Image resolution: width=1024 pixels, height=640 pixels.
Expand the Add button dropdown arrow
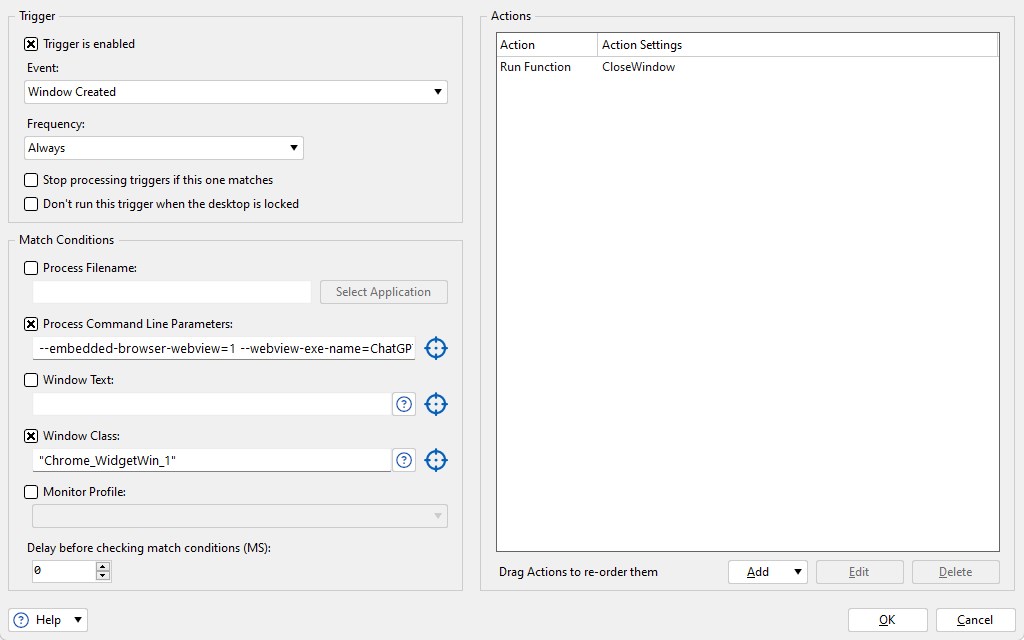coord(797,572)
